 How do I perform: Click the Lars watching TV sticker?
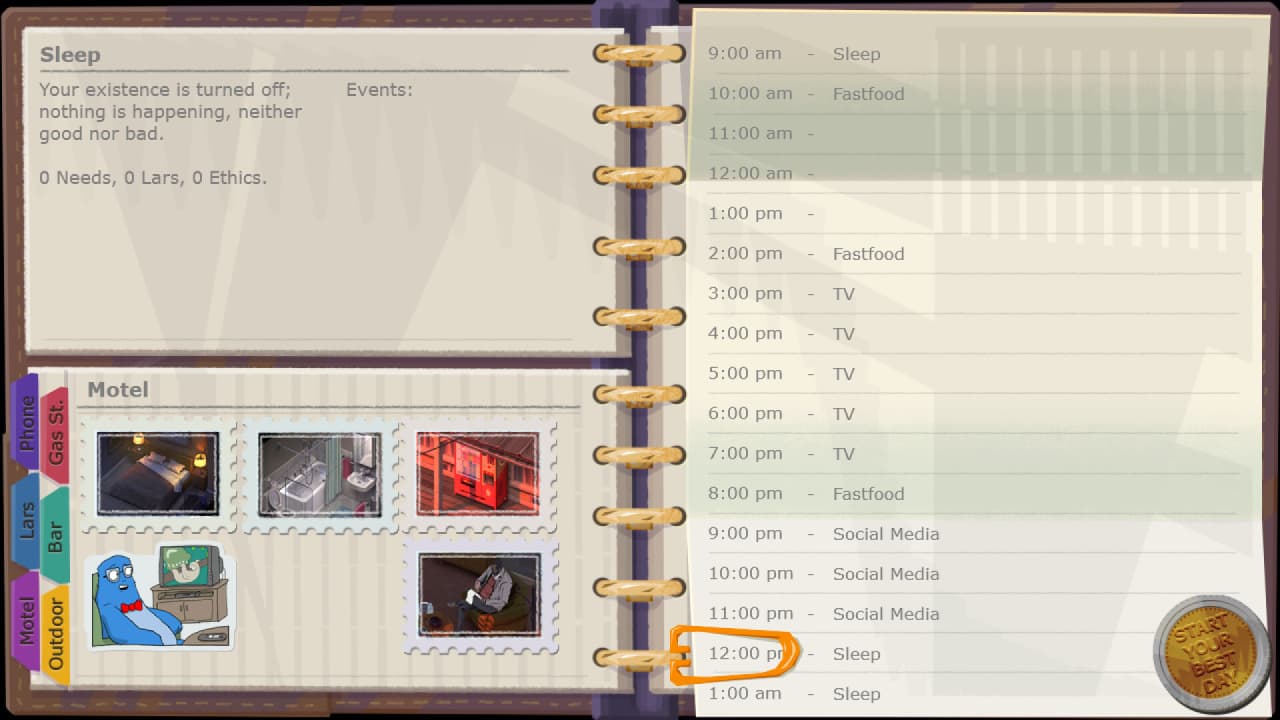(158, 598)
